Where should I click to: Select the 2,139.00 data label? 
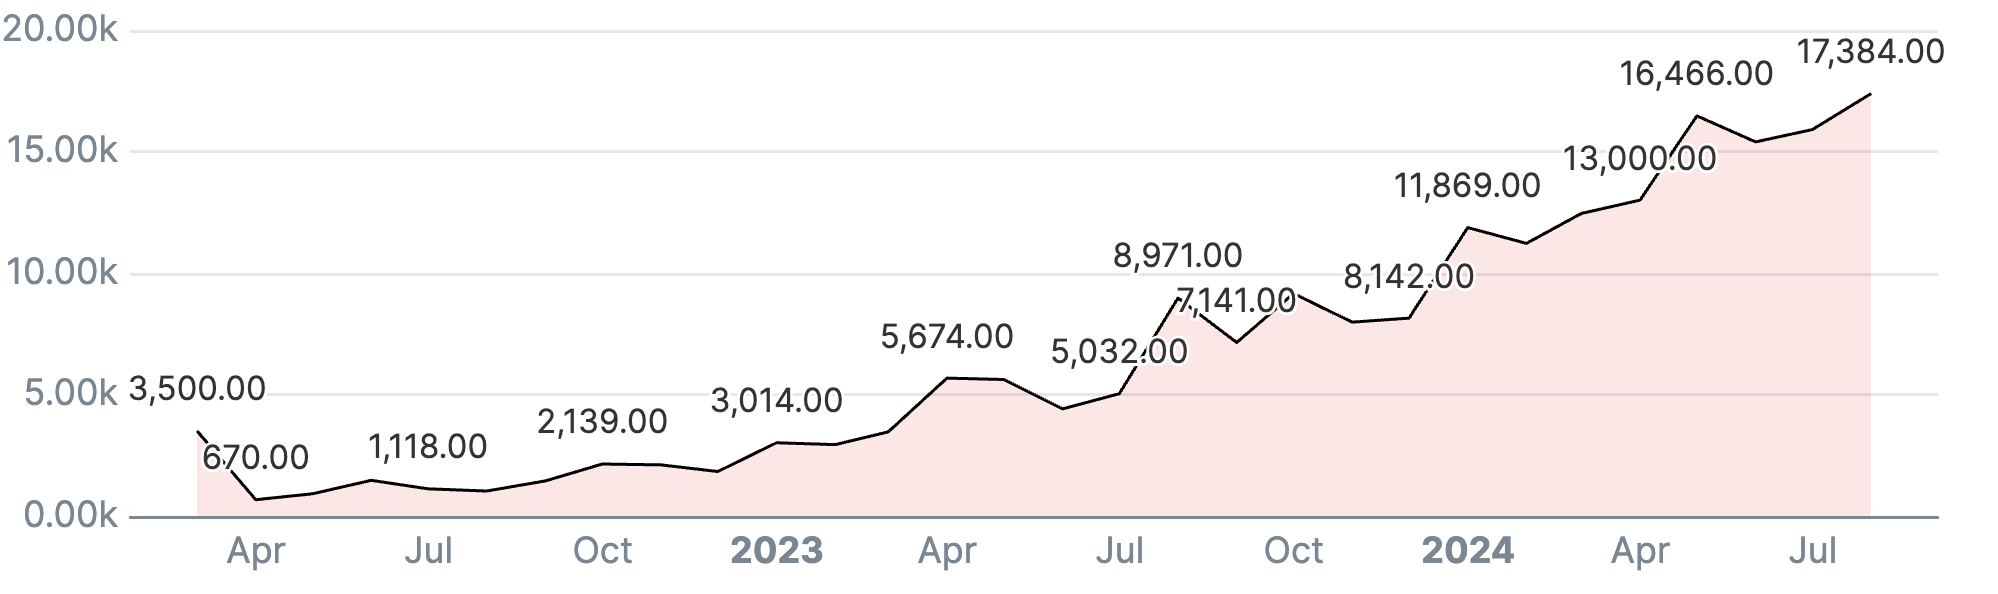(x=602, y=422)
